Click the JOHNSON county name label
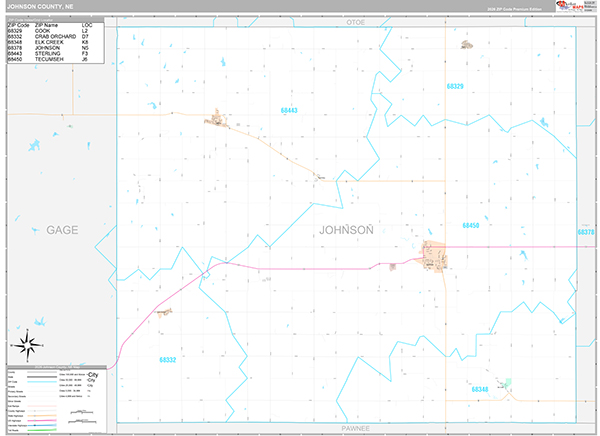This screenshot has width=600, height=436. [346, 230]
